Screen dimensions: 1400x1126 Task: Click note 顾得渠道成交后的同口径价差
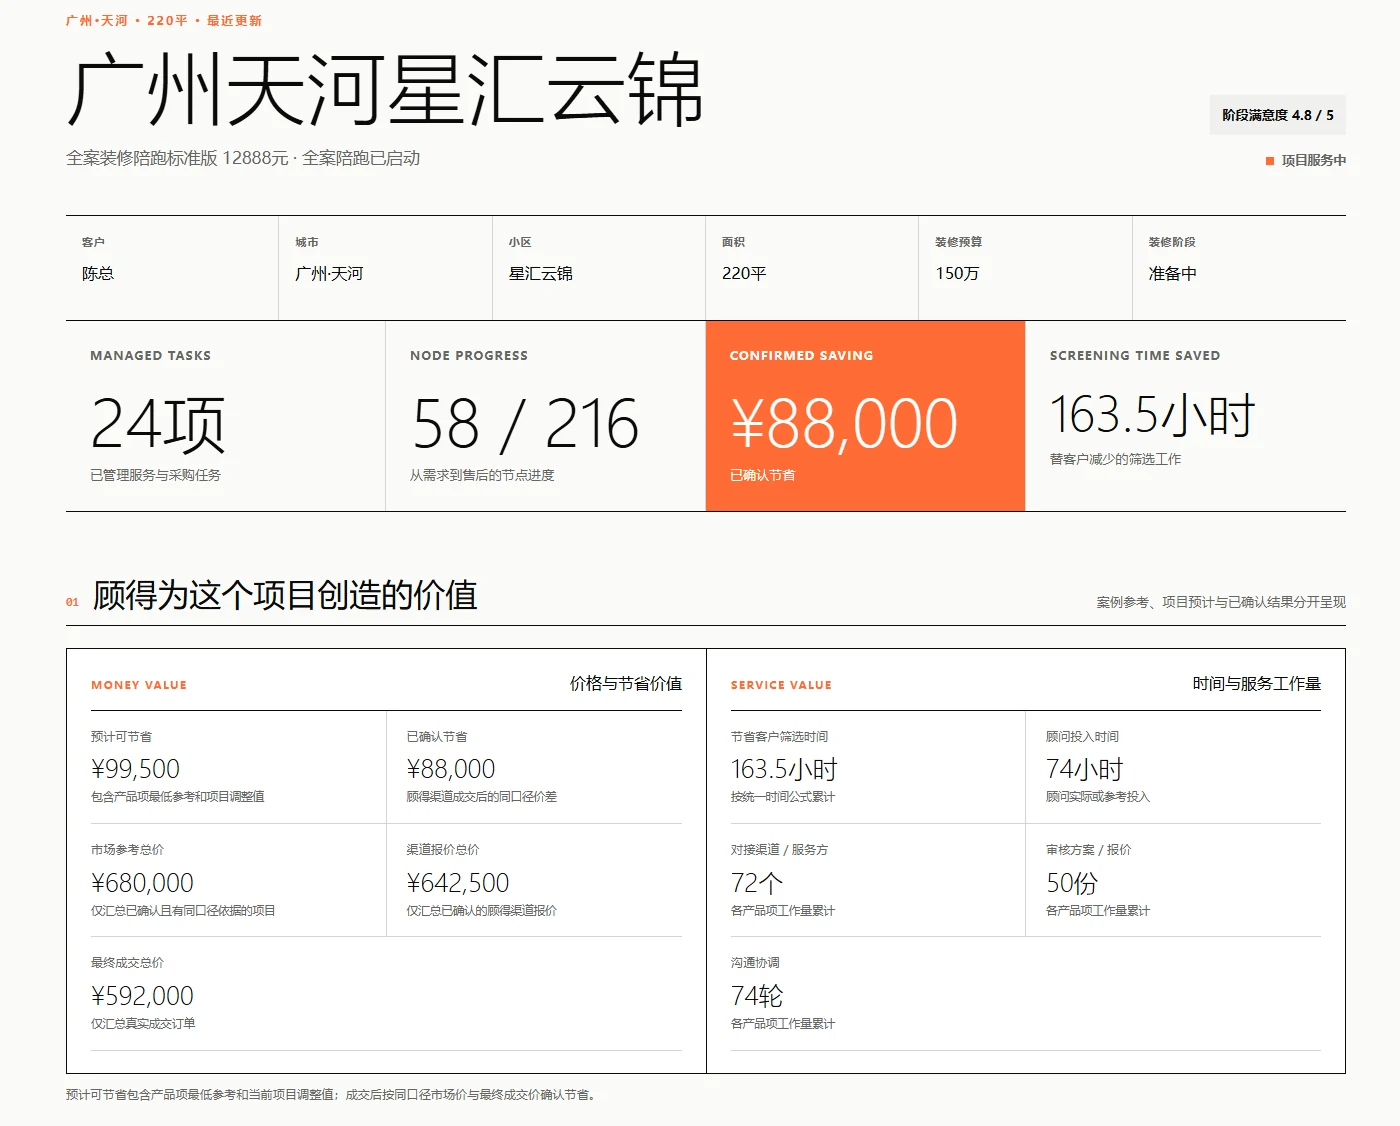482,797
